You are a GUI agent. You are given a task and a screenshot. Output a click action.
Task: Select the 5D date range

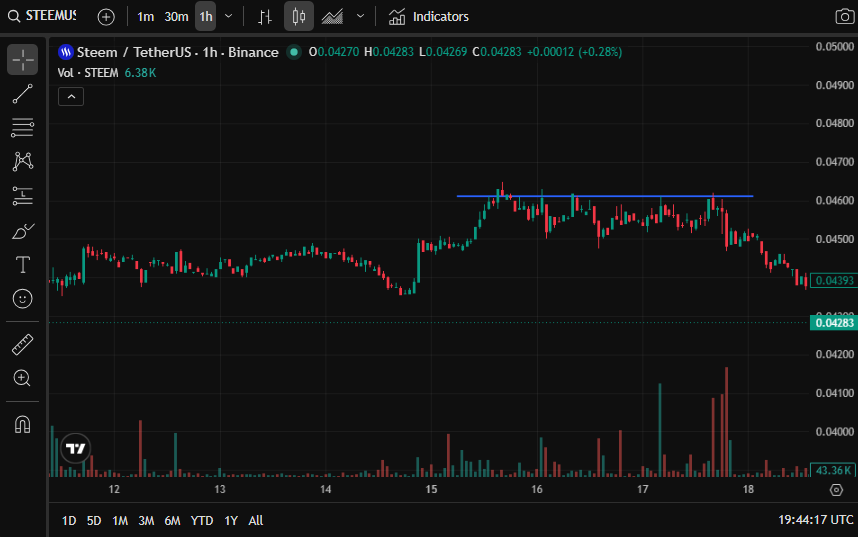tap(94, 521)
